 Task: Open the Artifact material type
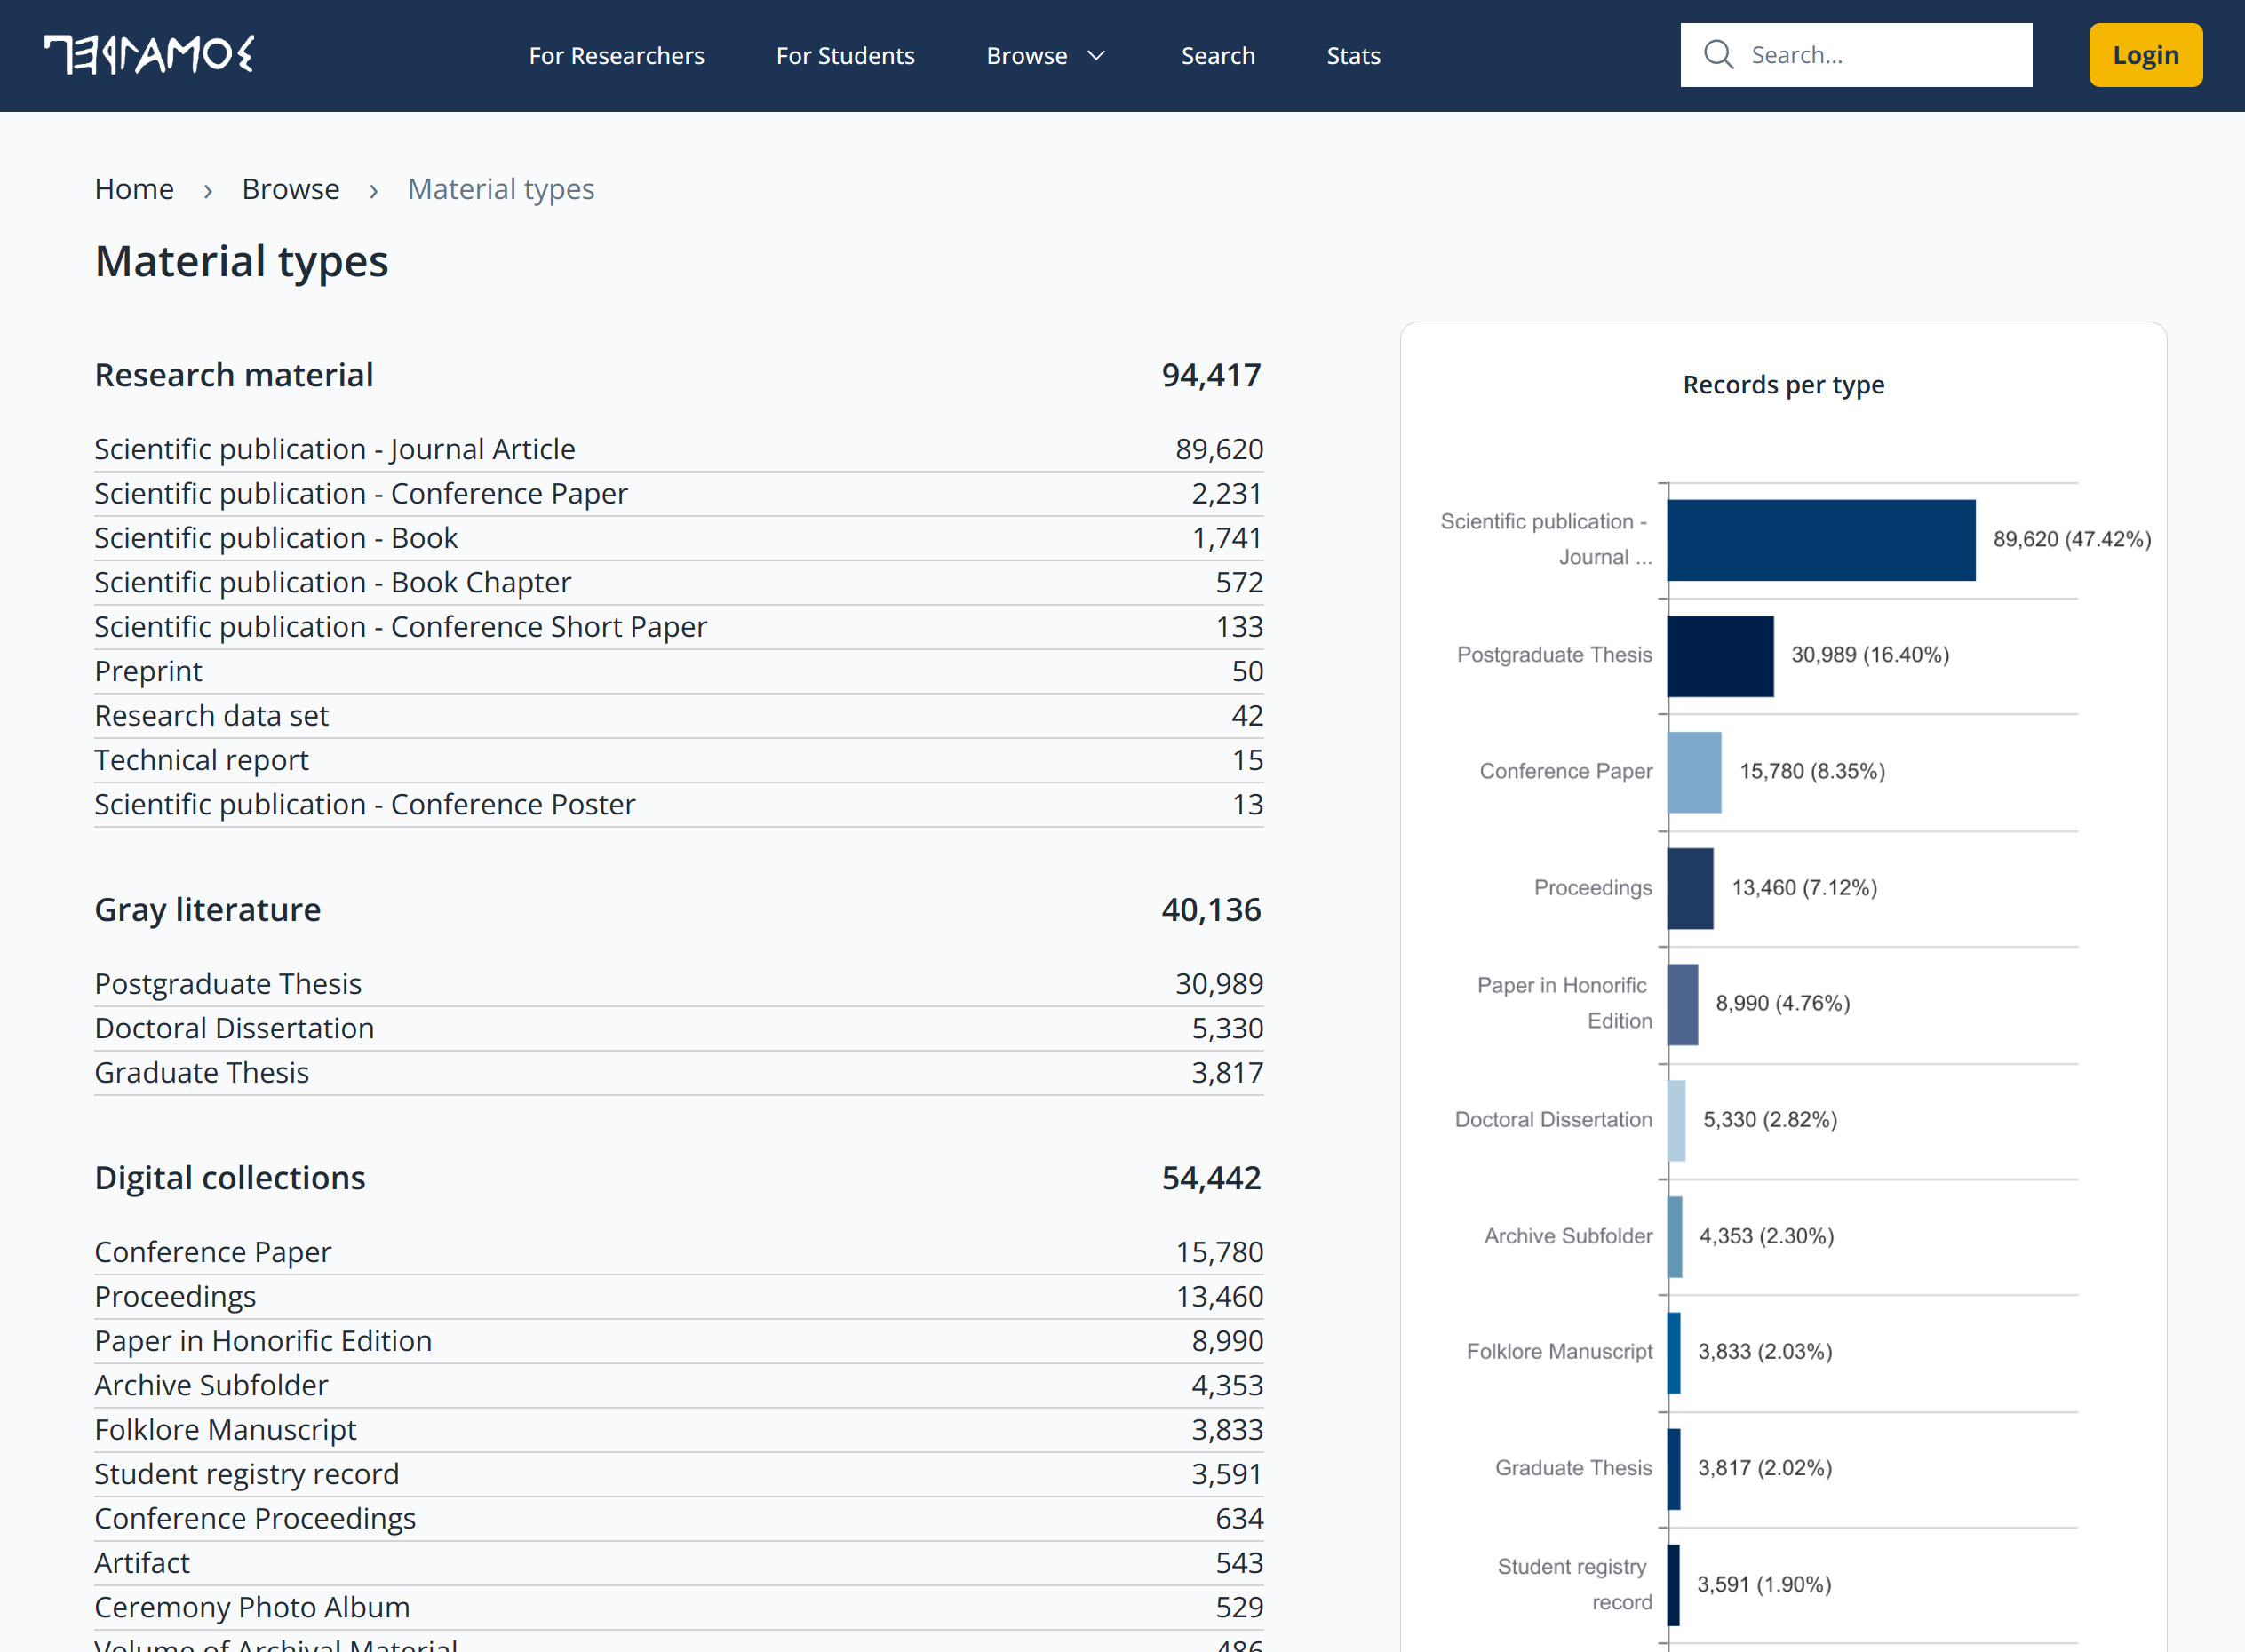[678, 1563]
